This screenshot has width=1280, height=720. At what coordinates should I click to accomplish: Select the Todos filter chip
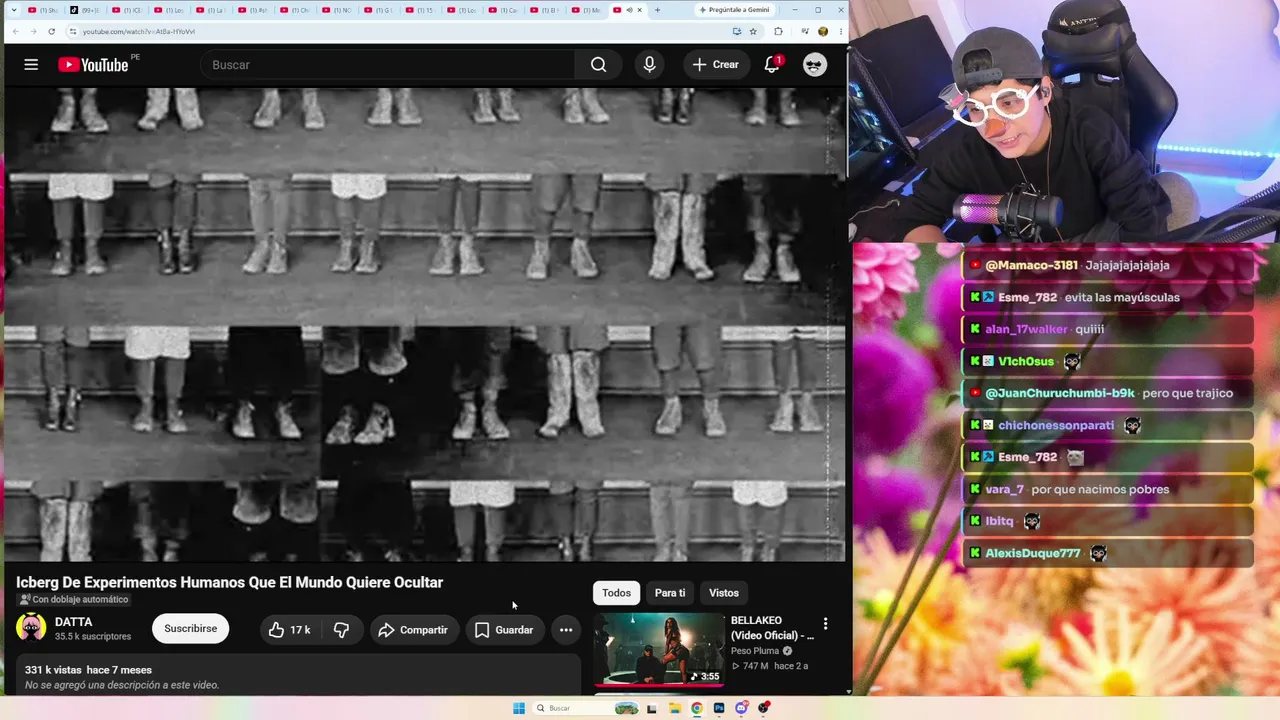coord(616,593)
